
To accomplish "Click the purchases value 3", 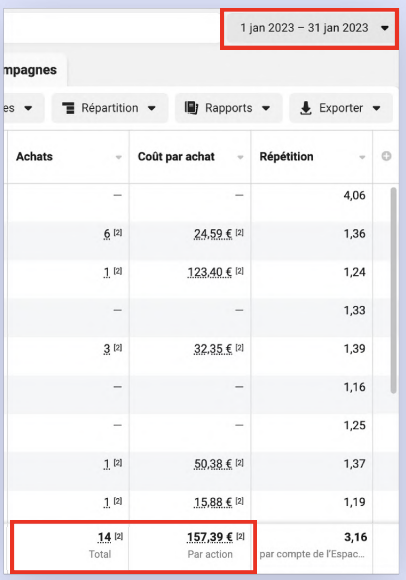I will pyautogui.click(x=107, y=349).
